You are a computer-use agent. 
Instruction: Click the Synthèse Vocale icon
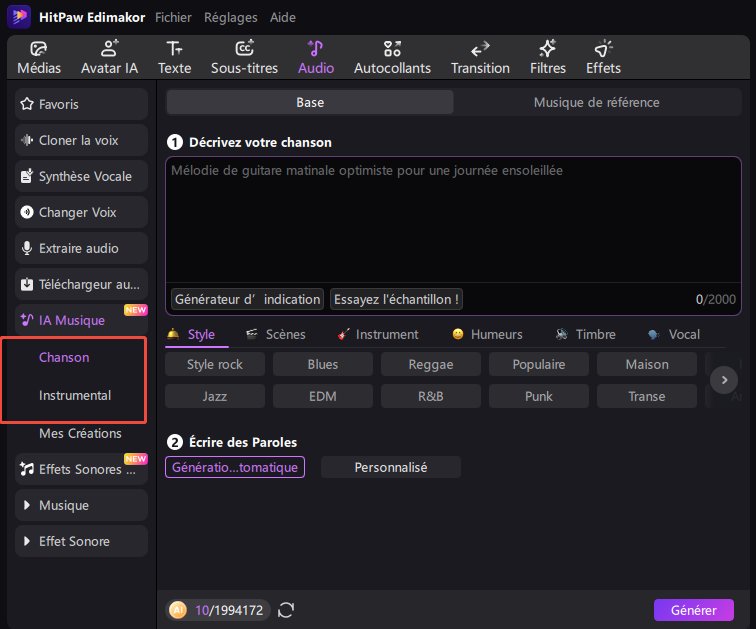pos(27,176)
